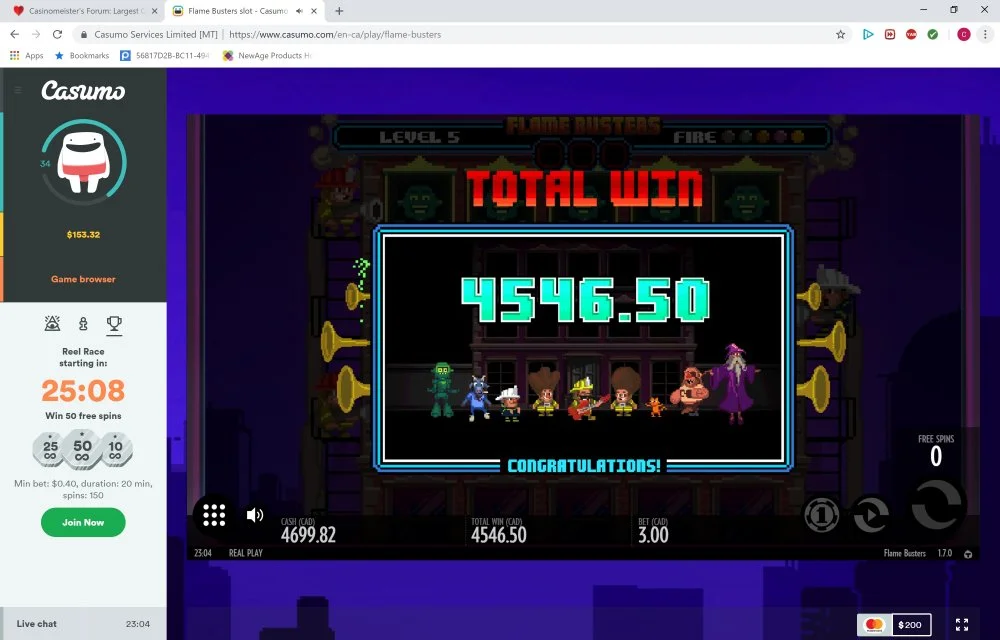Spin the reels with the big spin button
Screen dimensions: 1000x640
coord(937,504)
